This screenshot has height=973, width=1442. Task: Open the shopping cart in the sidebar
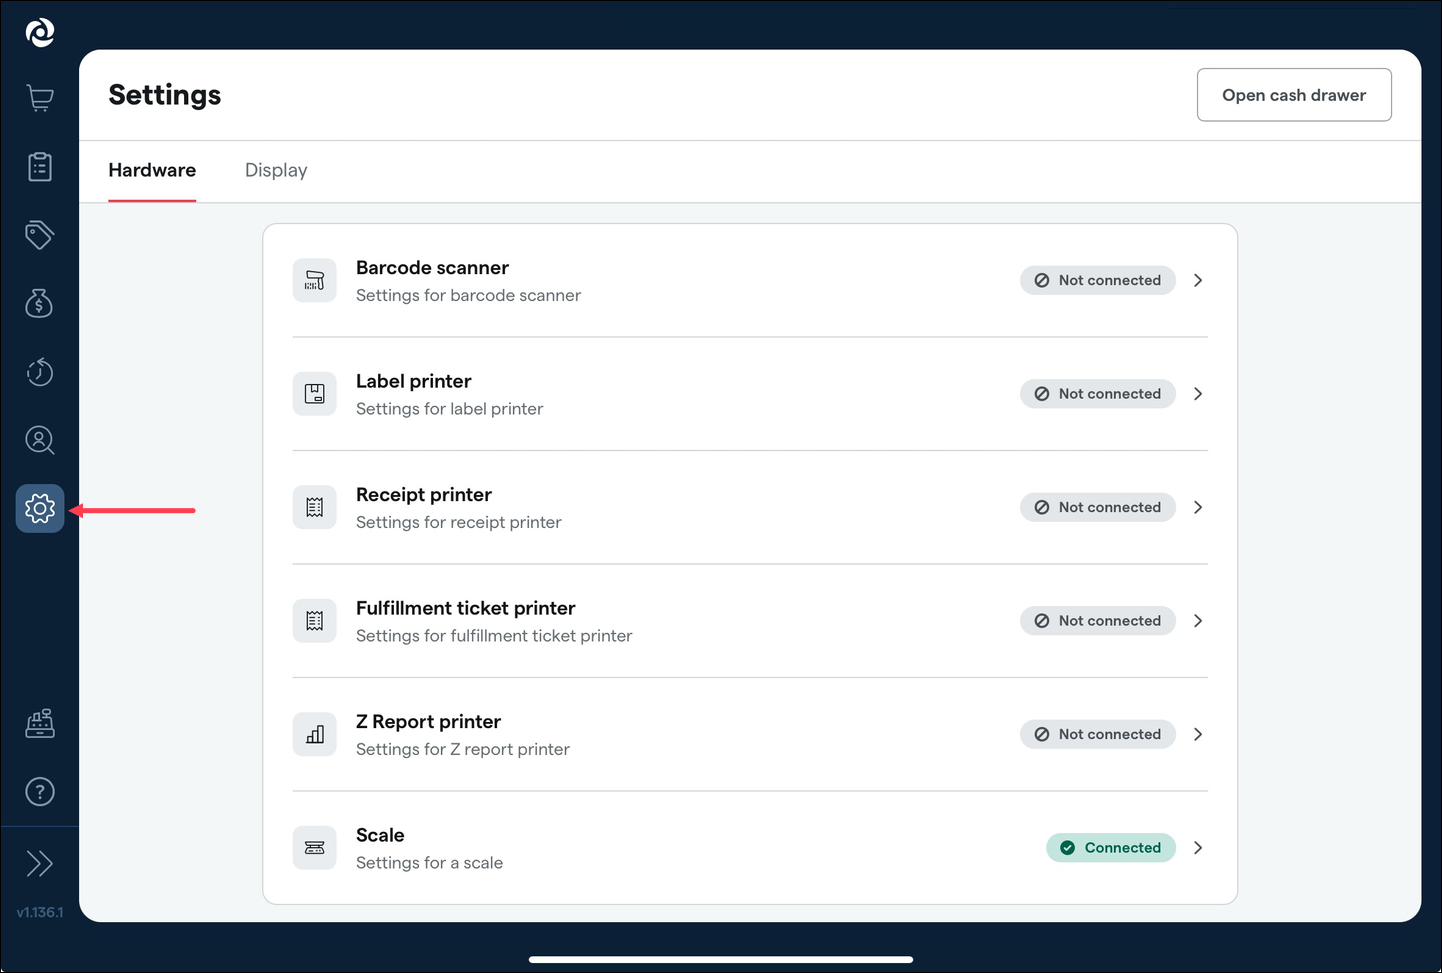click(x=40, y=98)
